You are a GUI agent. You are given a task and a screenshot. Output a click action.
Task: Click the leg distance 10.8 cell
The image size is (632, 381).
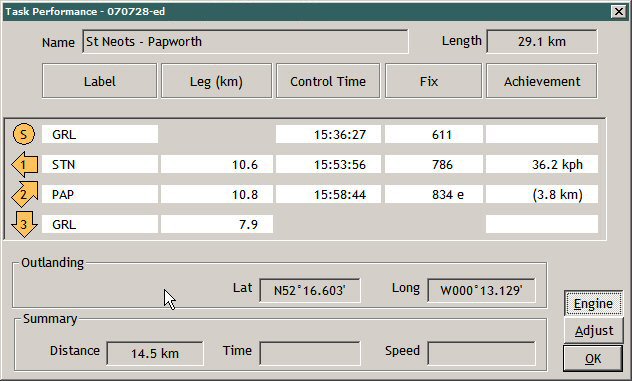(x=217, y=194)
